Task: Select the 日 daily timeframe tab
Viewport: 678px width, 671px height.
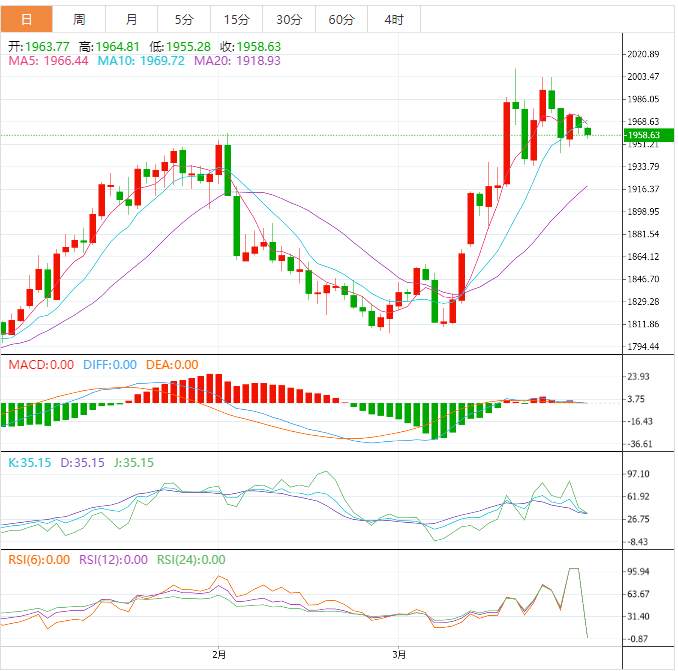Action: point(26,20)
